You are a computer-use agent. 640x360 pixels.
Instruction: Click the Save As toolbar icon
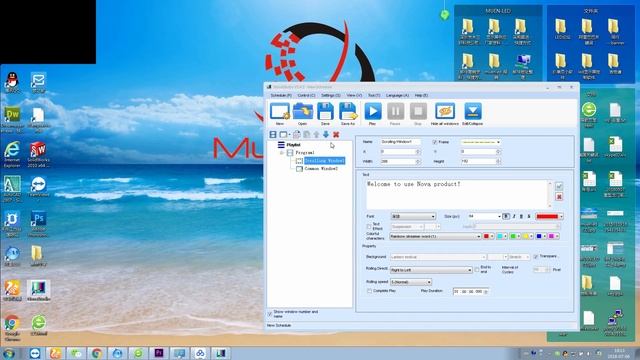(x=348, y=111)
